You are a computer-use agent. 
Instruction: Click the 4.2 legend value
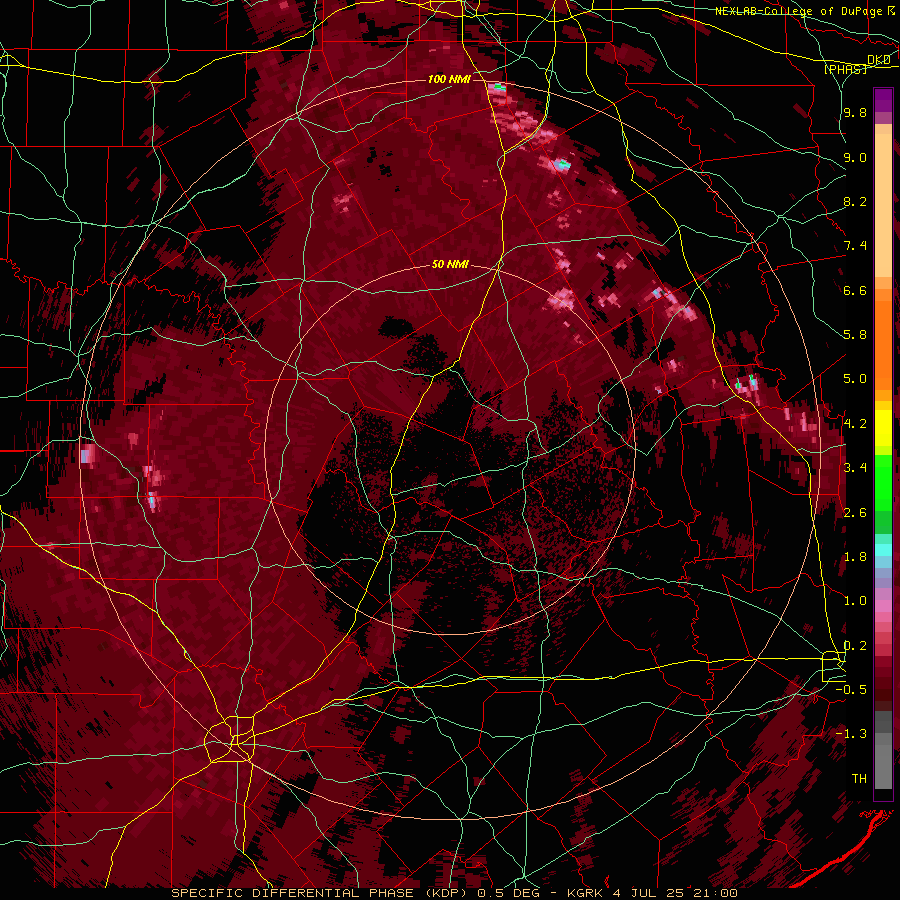(x=855, y=424)
